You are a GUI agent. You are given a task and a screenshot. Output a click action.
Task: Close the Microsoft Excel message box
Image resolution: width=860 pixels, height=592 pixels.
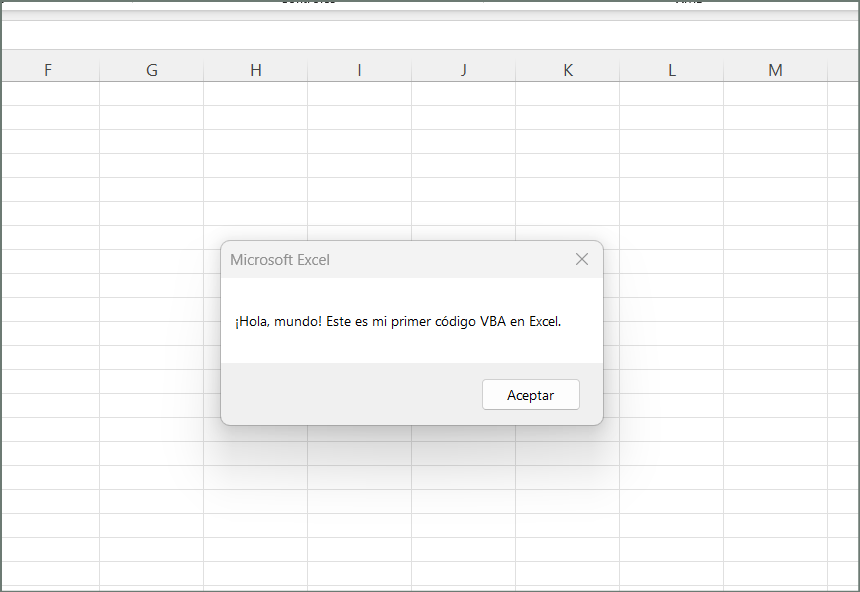(x=582, y=260)
